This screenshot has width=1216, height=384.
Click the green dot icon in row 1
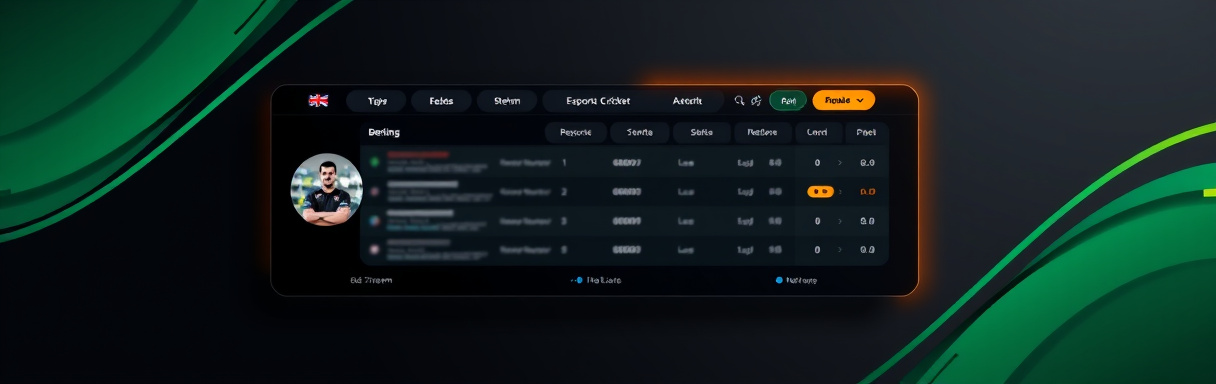(x=375, y=161)
